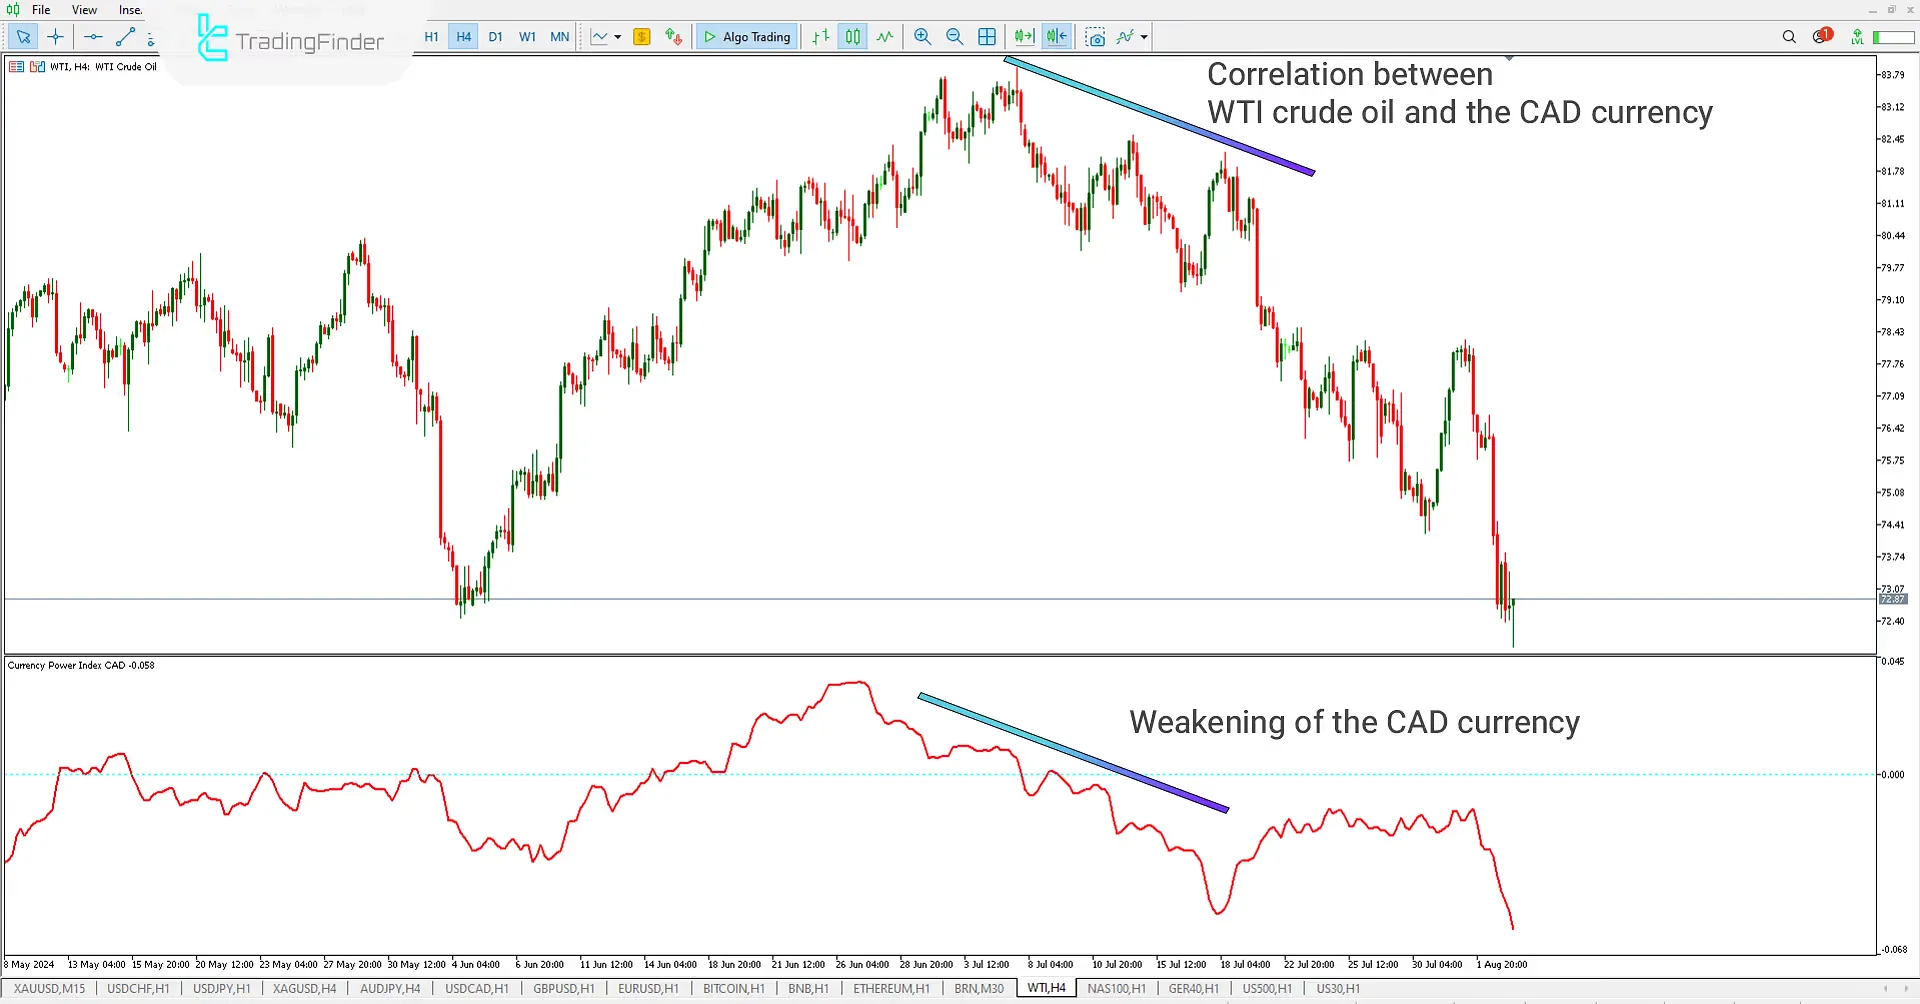Screen dimensions: 1920x1004
Task: Switch timeframe to D1
Action: tap(496, 37)
